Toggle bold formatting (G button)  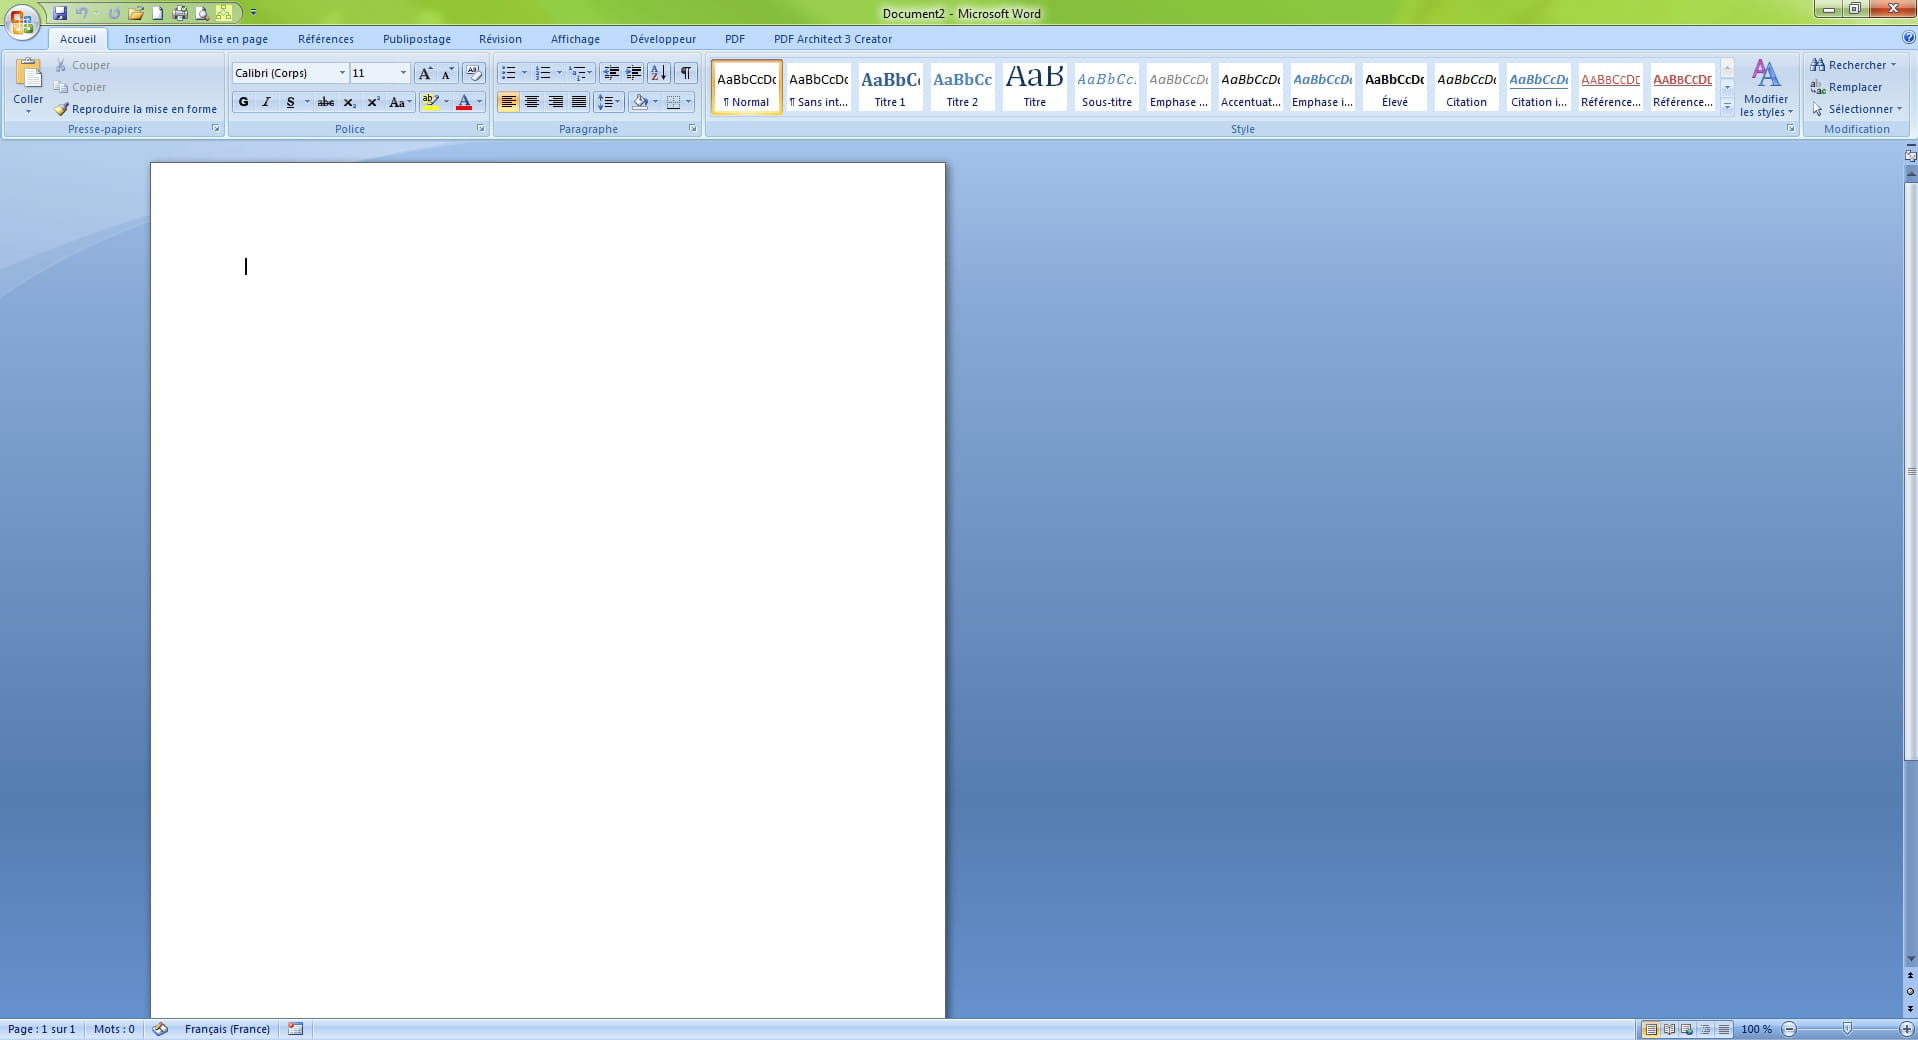243,102
